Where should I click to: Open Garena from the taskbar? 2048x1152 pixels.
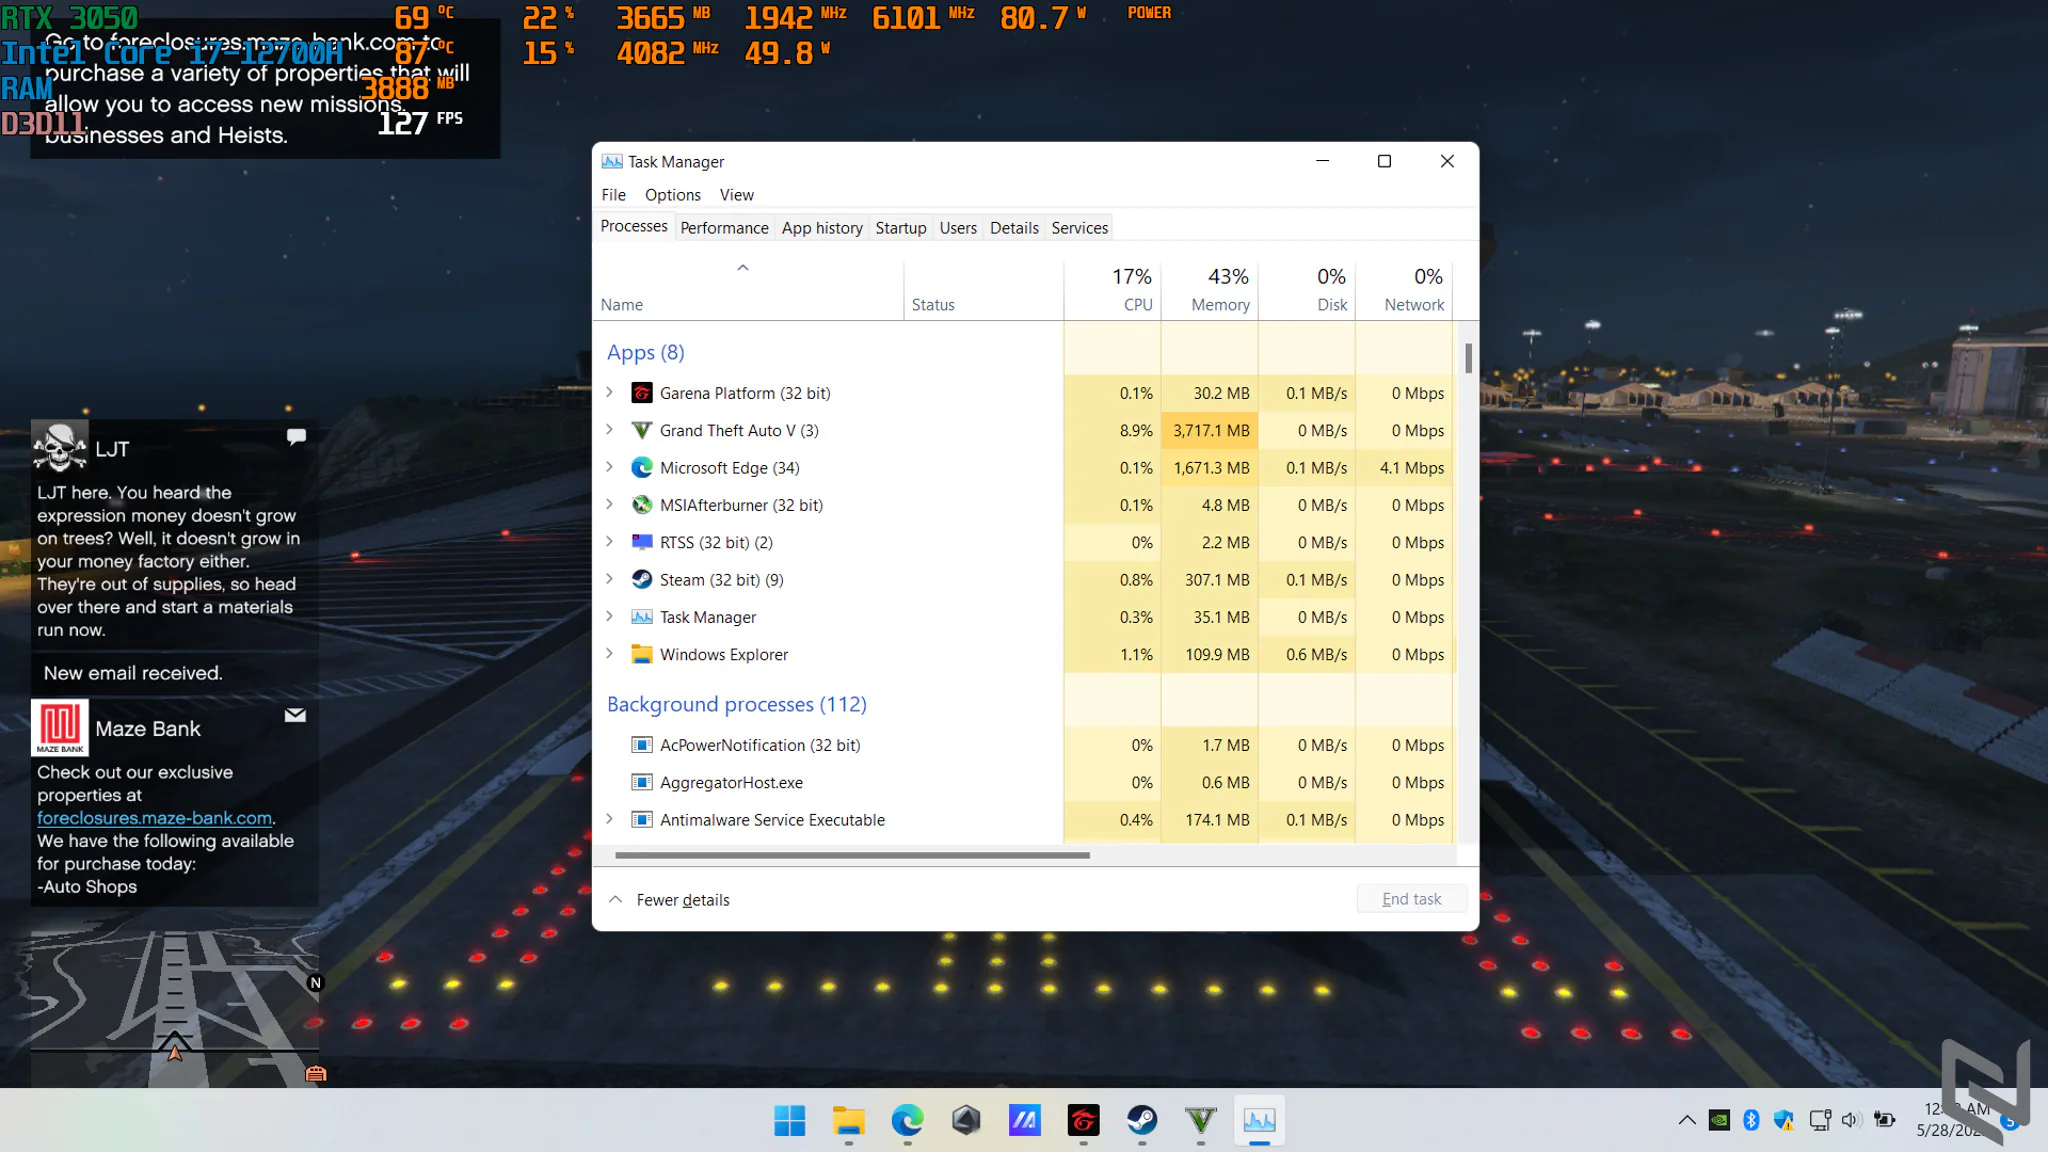pos(1083,1120)
